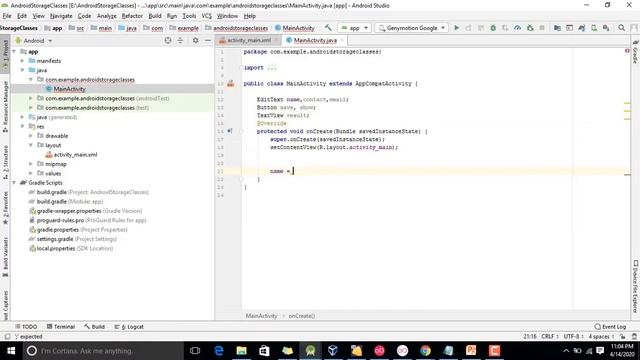
Task: Select gradle.properties file in tree
Action: (x=78, y=230)
